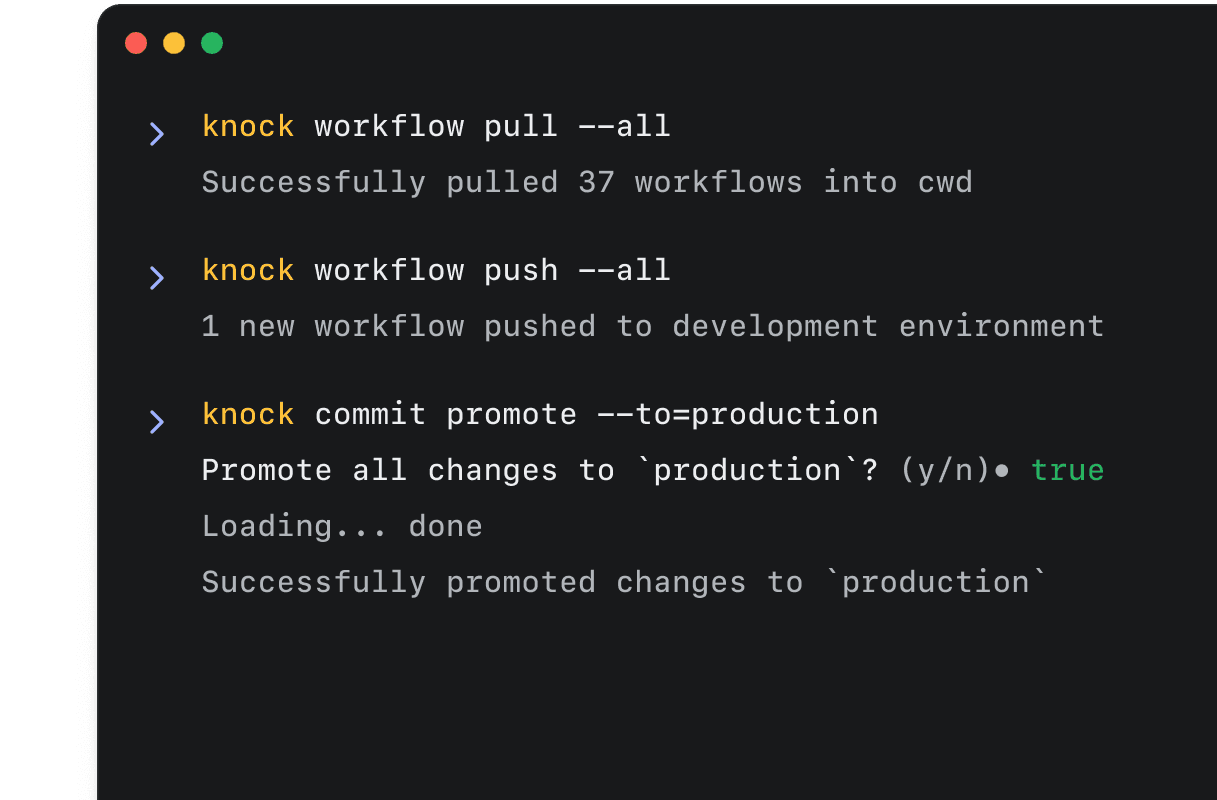Screen dimensions: 1217x800
Task: Click the green traffic light control
Action: (211, 43)
